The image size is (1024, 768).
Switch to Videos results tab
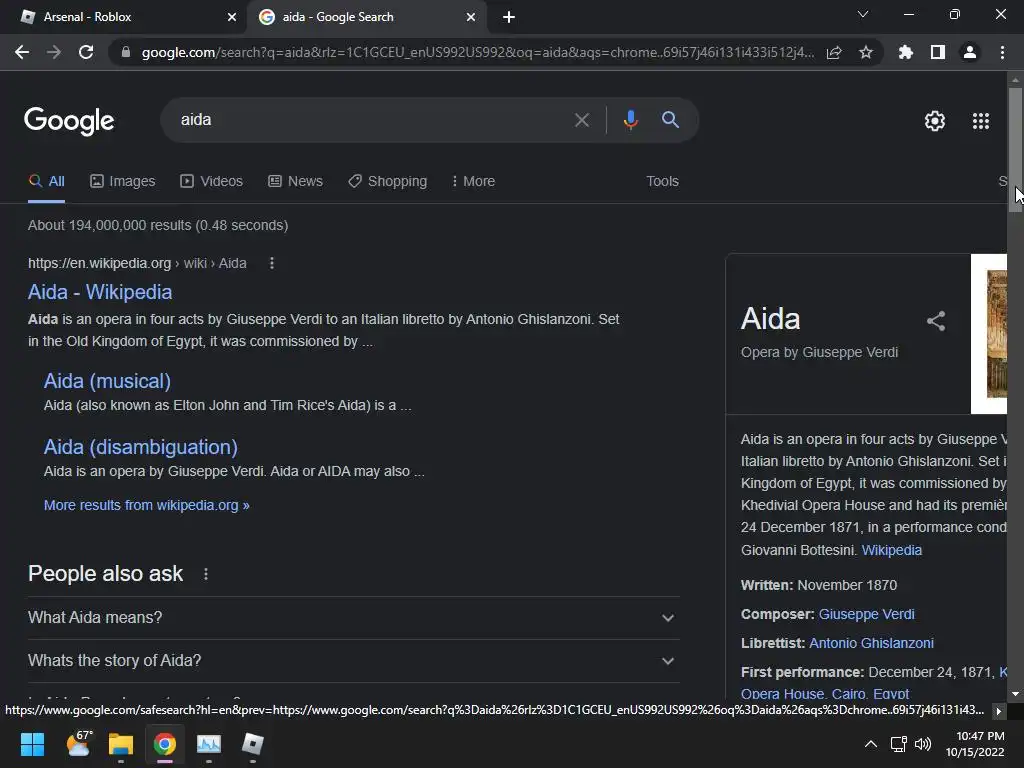[212, 182]
